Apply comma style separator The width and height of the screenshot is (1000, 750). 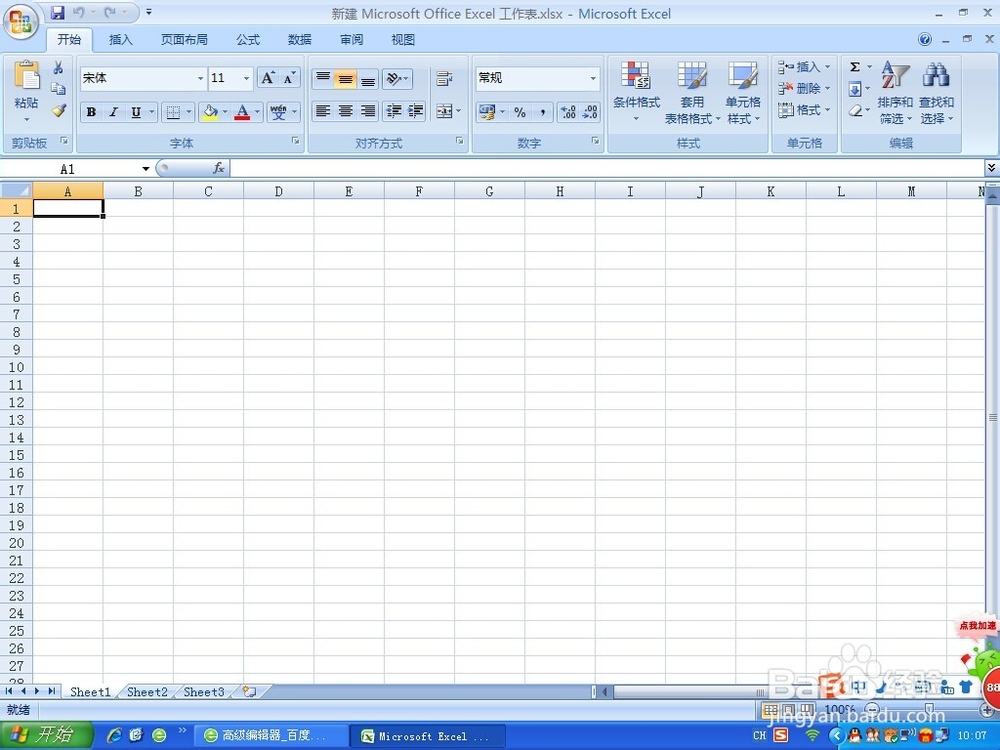pos(542,112)
